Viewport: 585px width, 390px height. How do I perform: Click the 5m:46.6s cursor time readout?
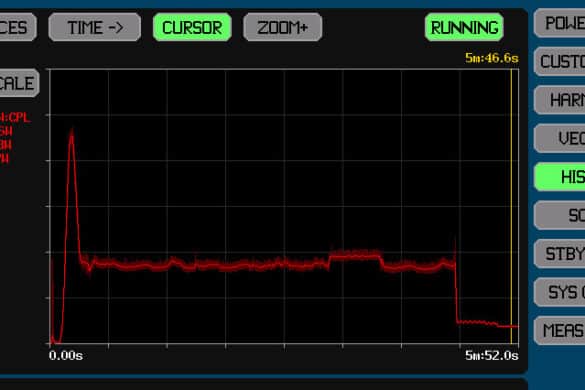pos(492,58)
